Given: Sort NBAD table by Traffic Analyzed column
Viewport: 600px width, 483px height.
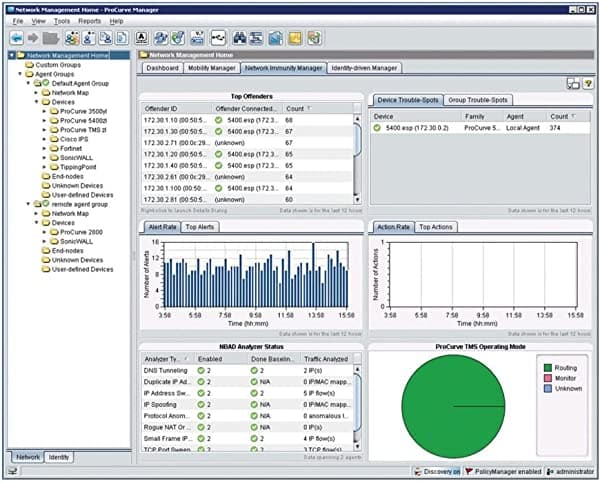Looking at the screenshot, I should (326, 359).
